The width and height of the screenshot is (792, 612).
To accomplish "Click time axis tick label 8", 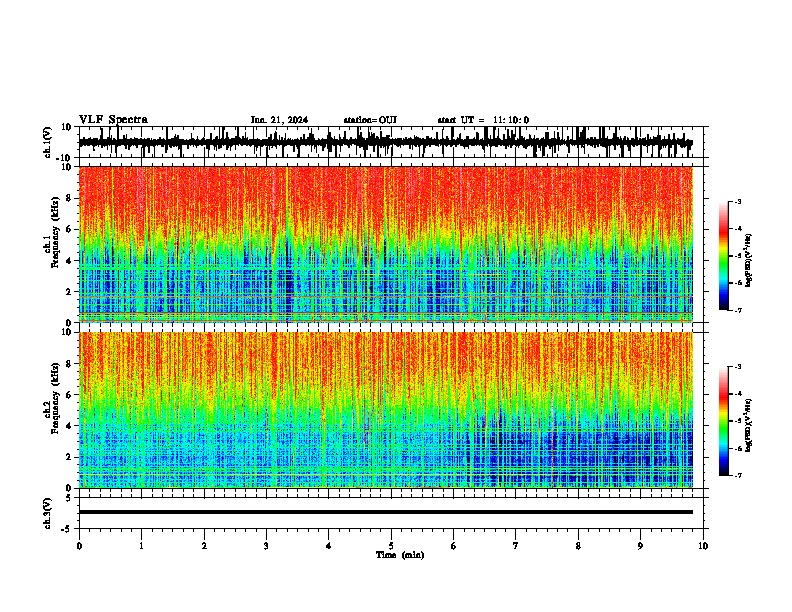I will (578, 546).
